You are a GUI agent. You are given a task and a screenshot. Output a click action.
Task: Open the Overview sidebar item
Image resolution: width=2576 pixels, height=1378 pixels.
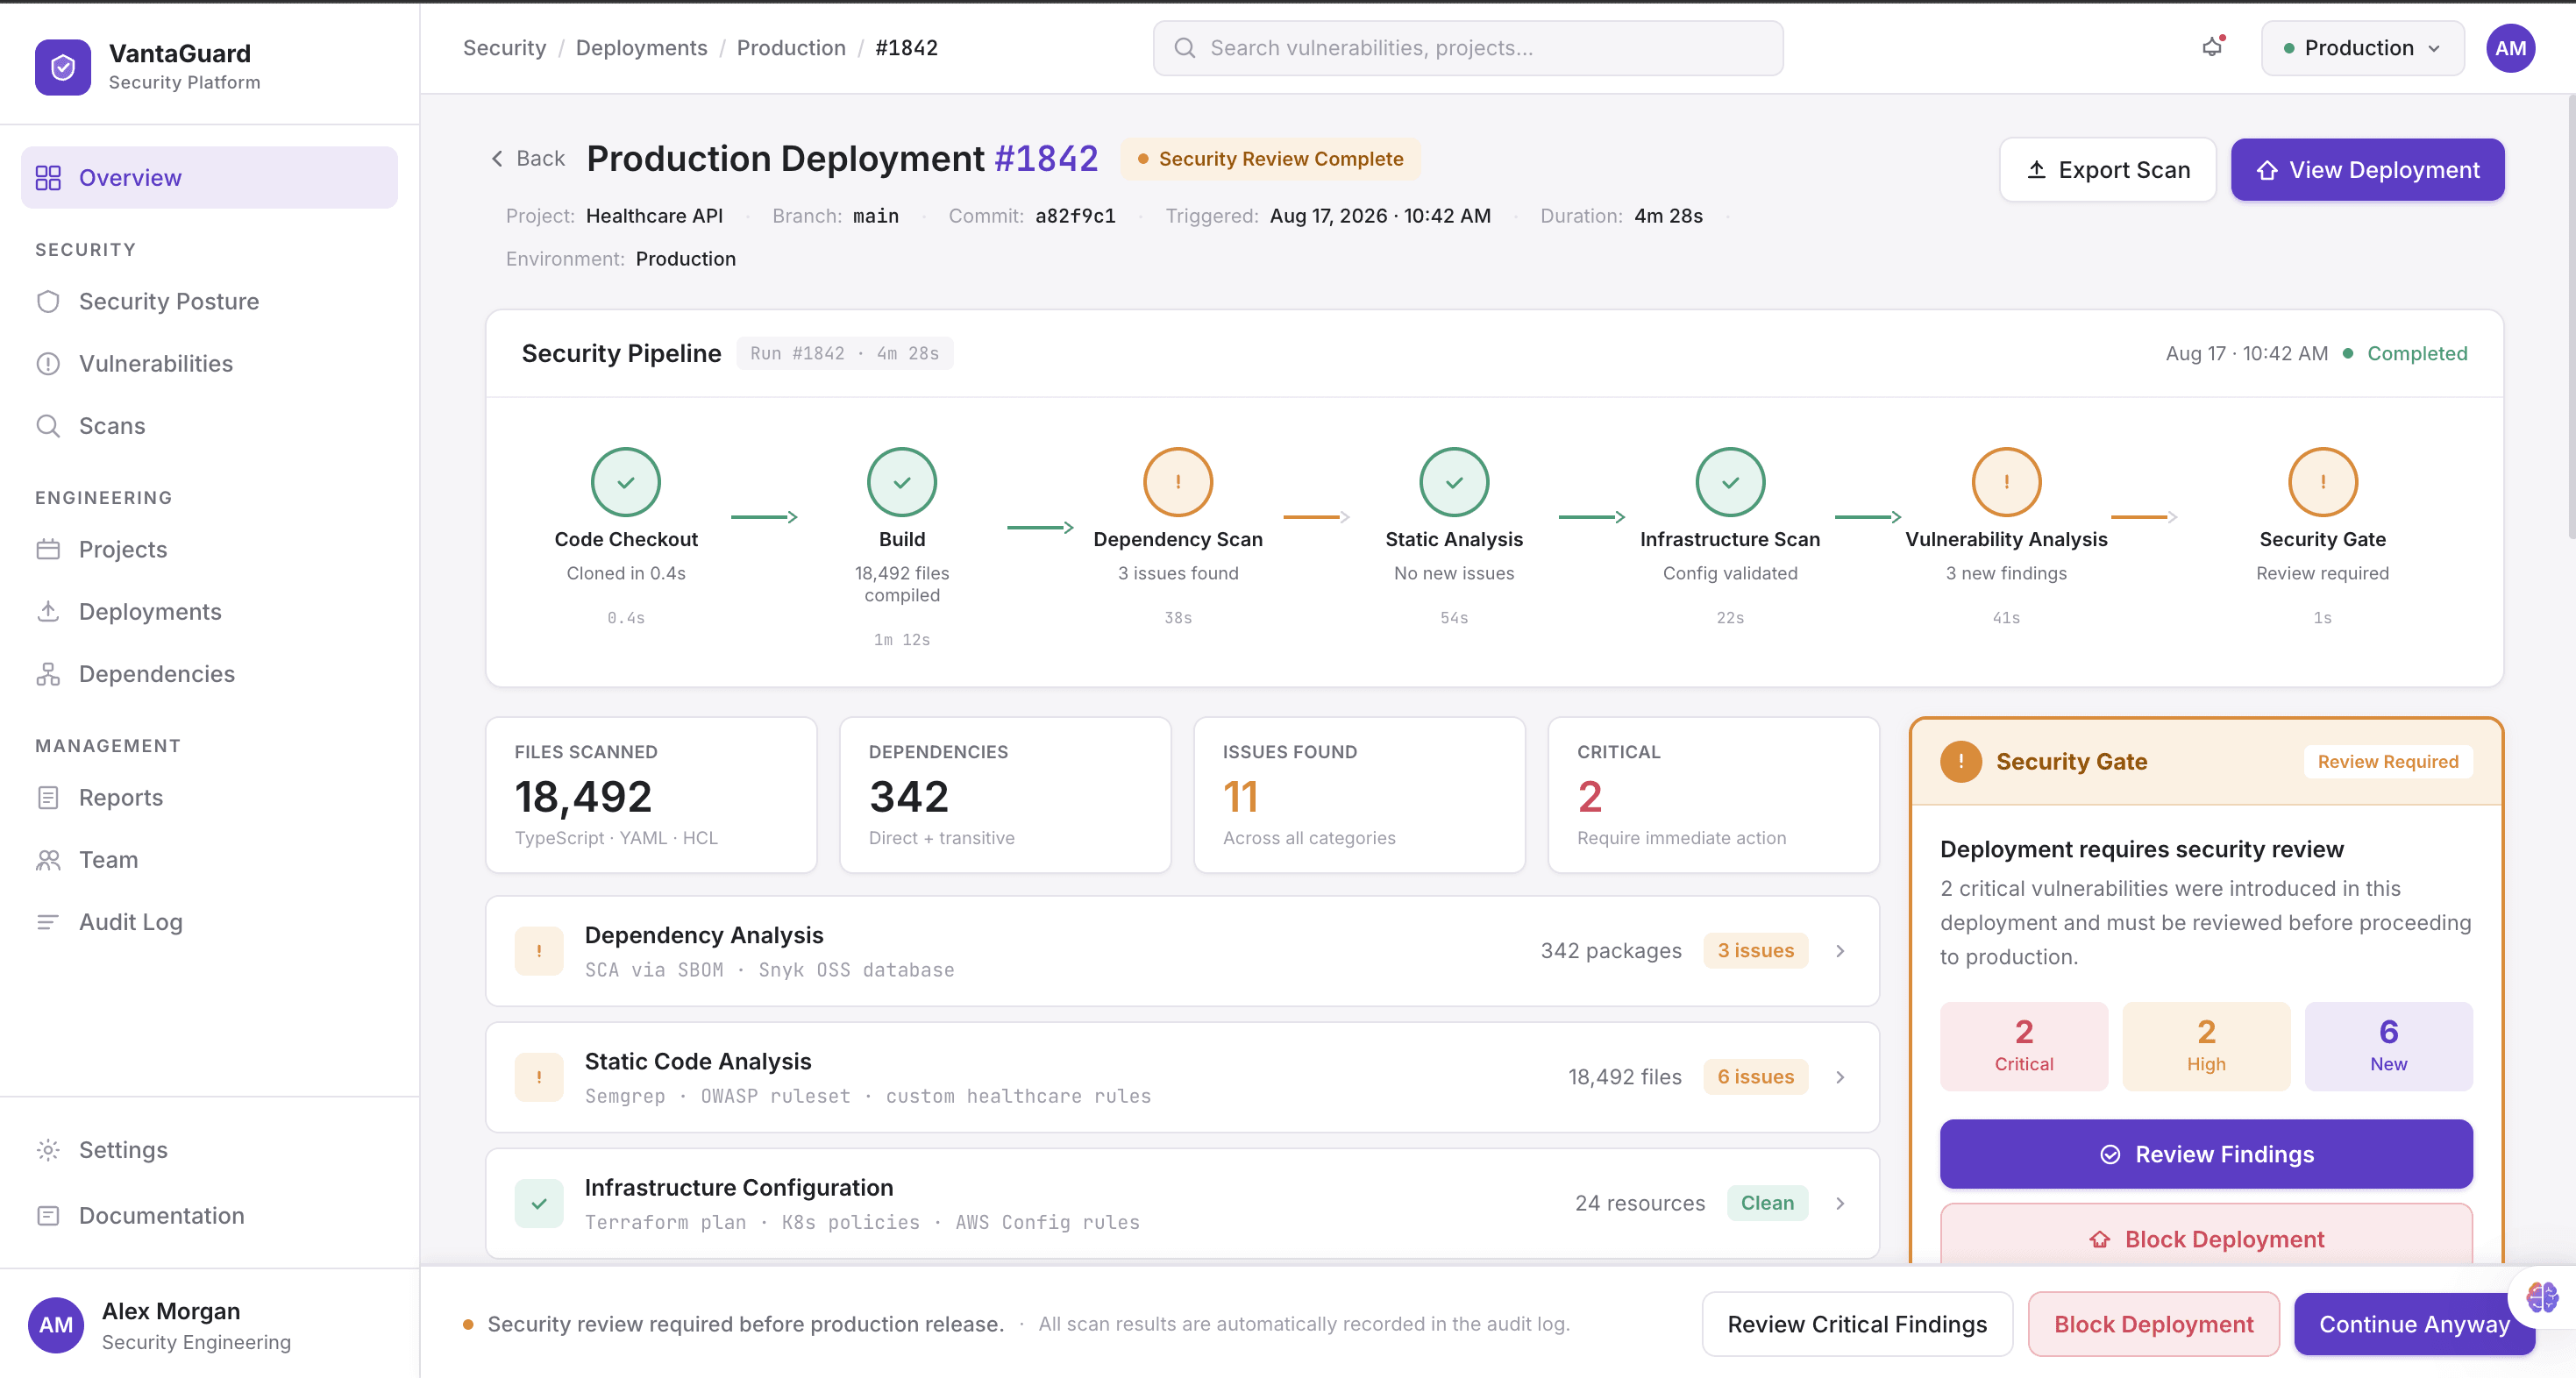(x=209, y=178)
